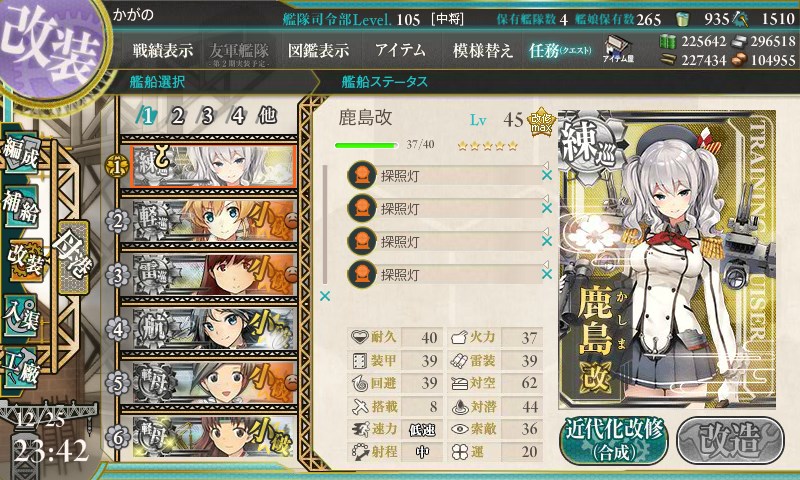Open the 入渠 repair dock icon
800x480 pixels.
click(20, 315)
